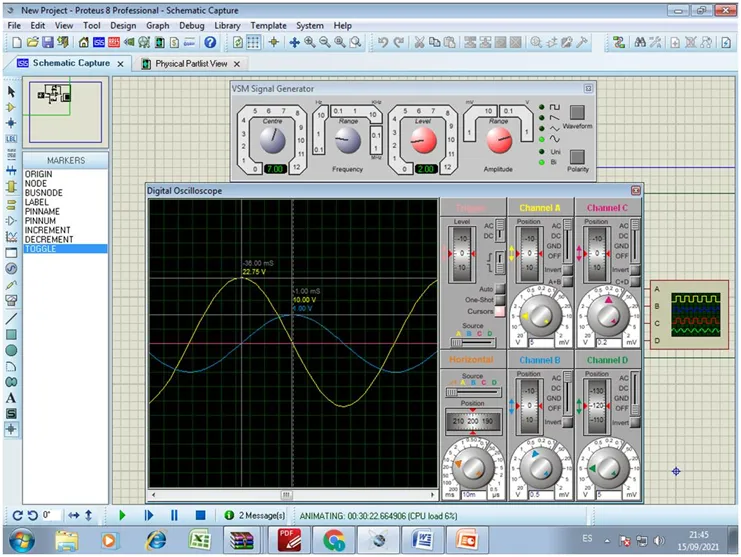Click the X-Mirror flip horizontal icon

74,515
